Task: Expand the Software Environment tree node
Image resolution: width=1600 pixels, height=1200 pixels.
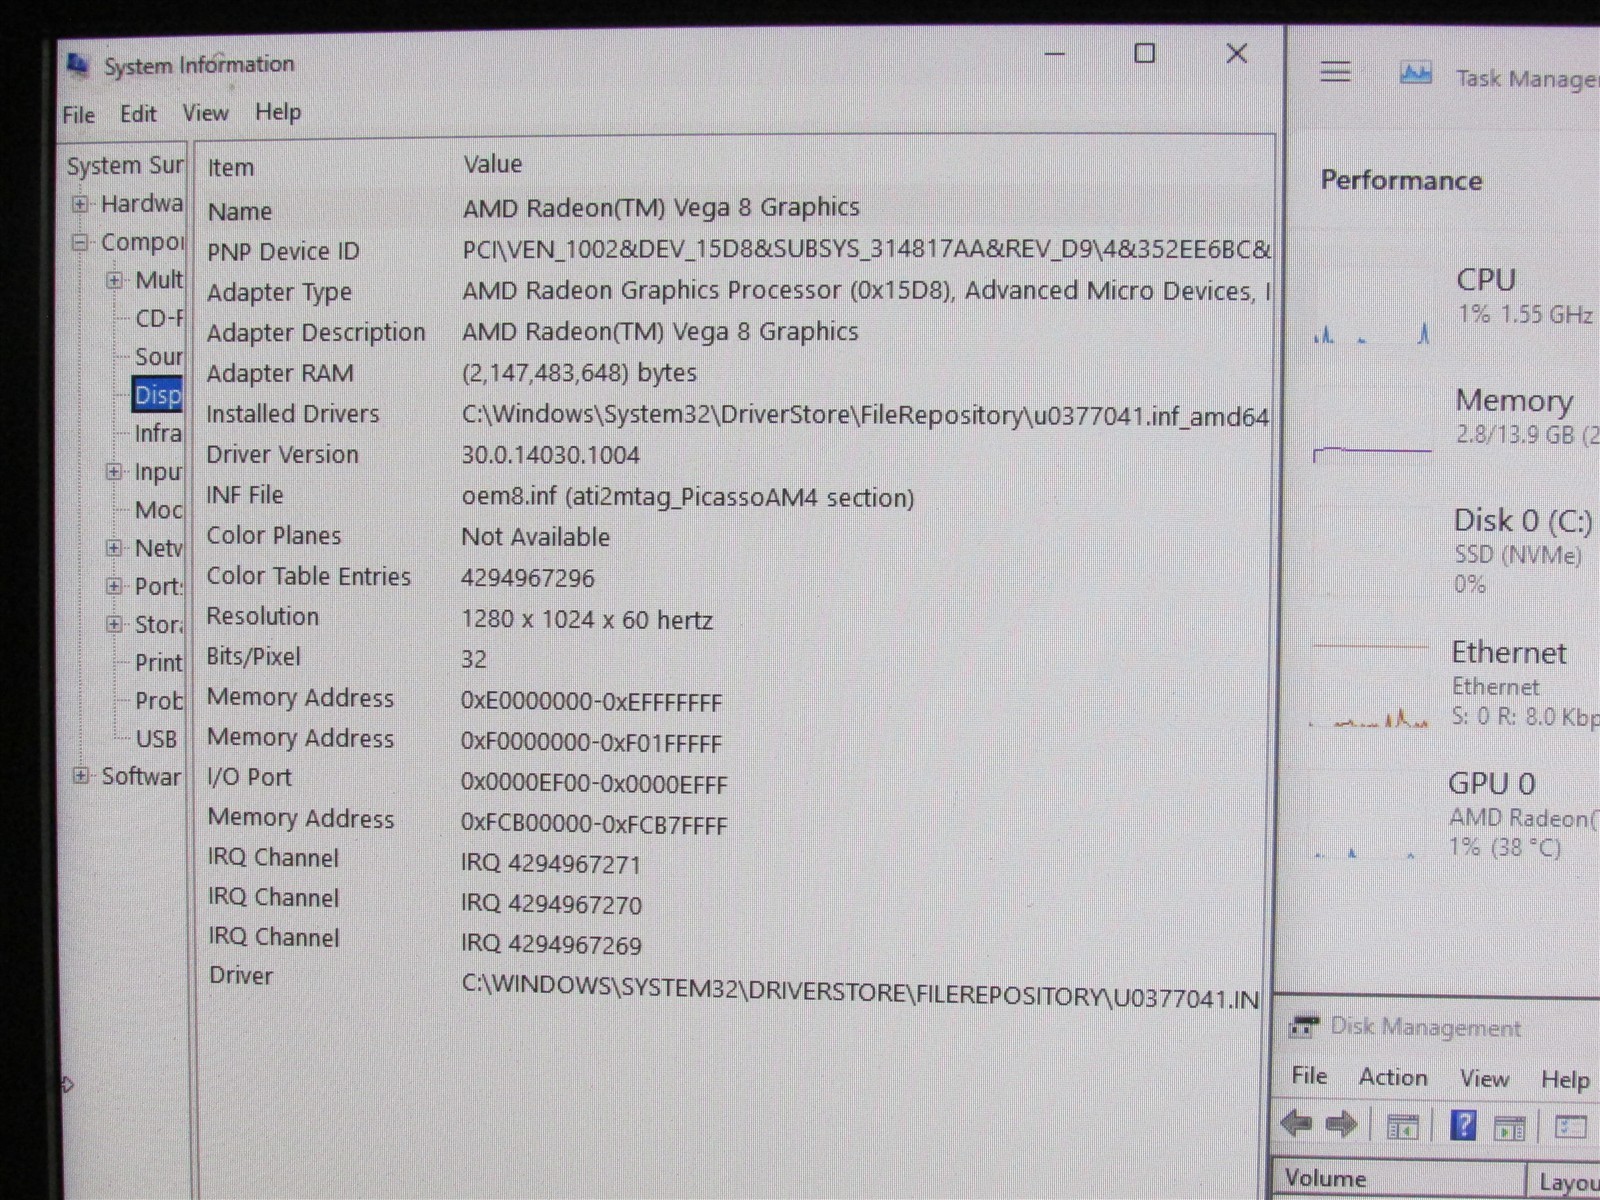Action: click(80, 776)
